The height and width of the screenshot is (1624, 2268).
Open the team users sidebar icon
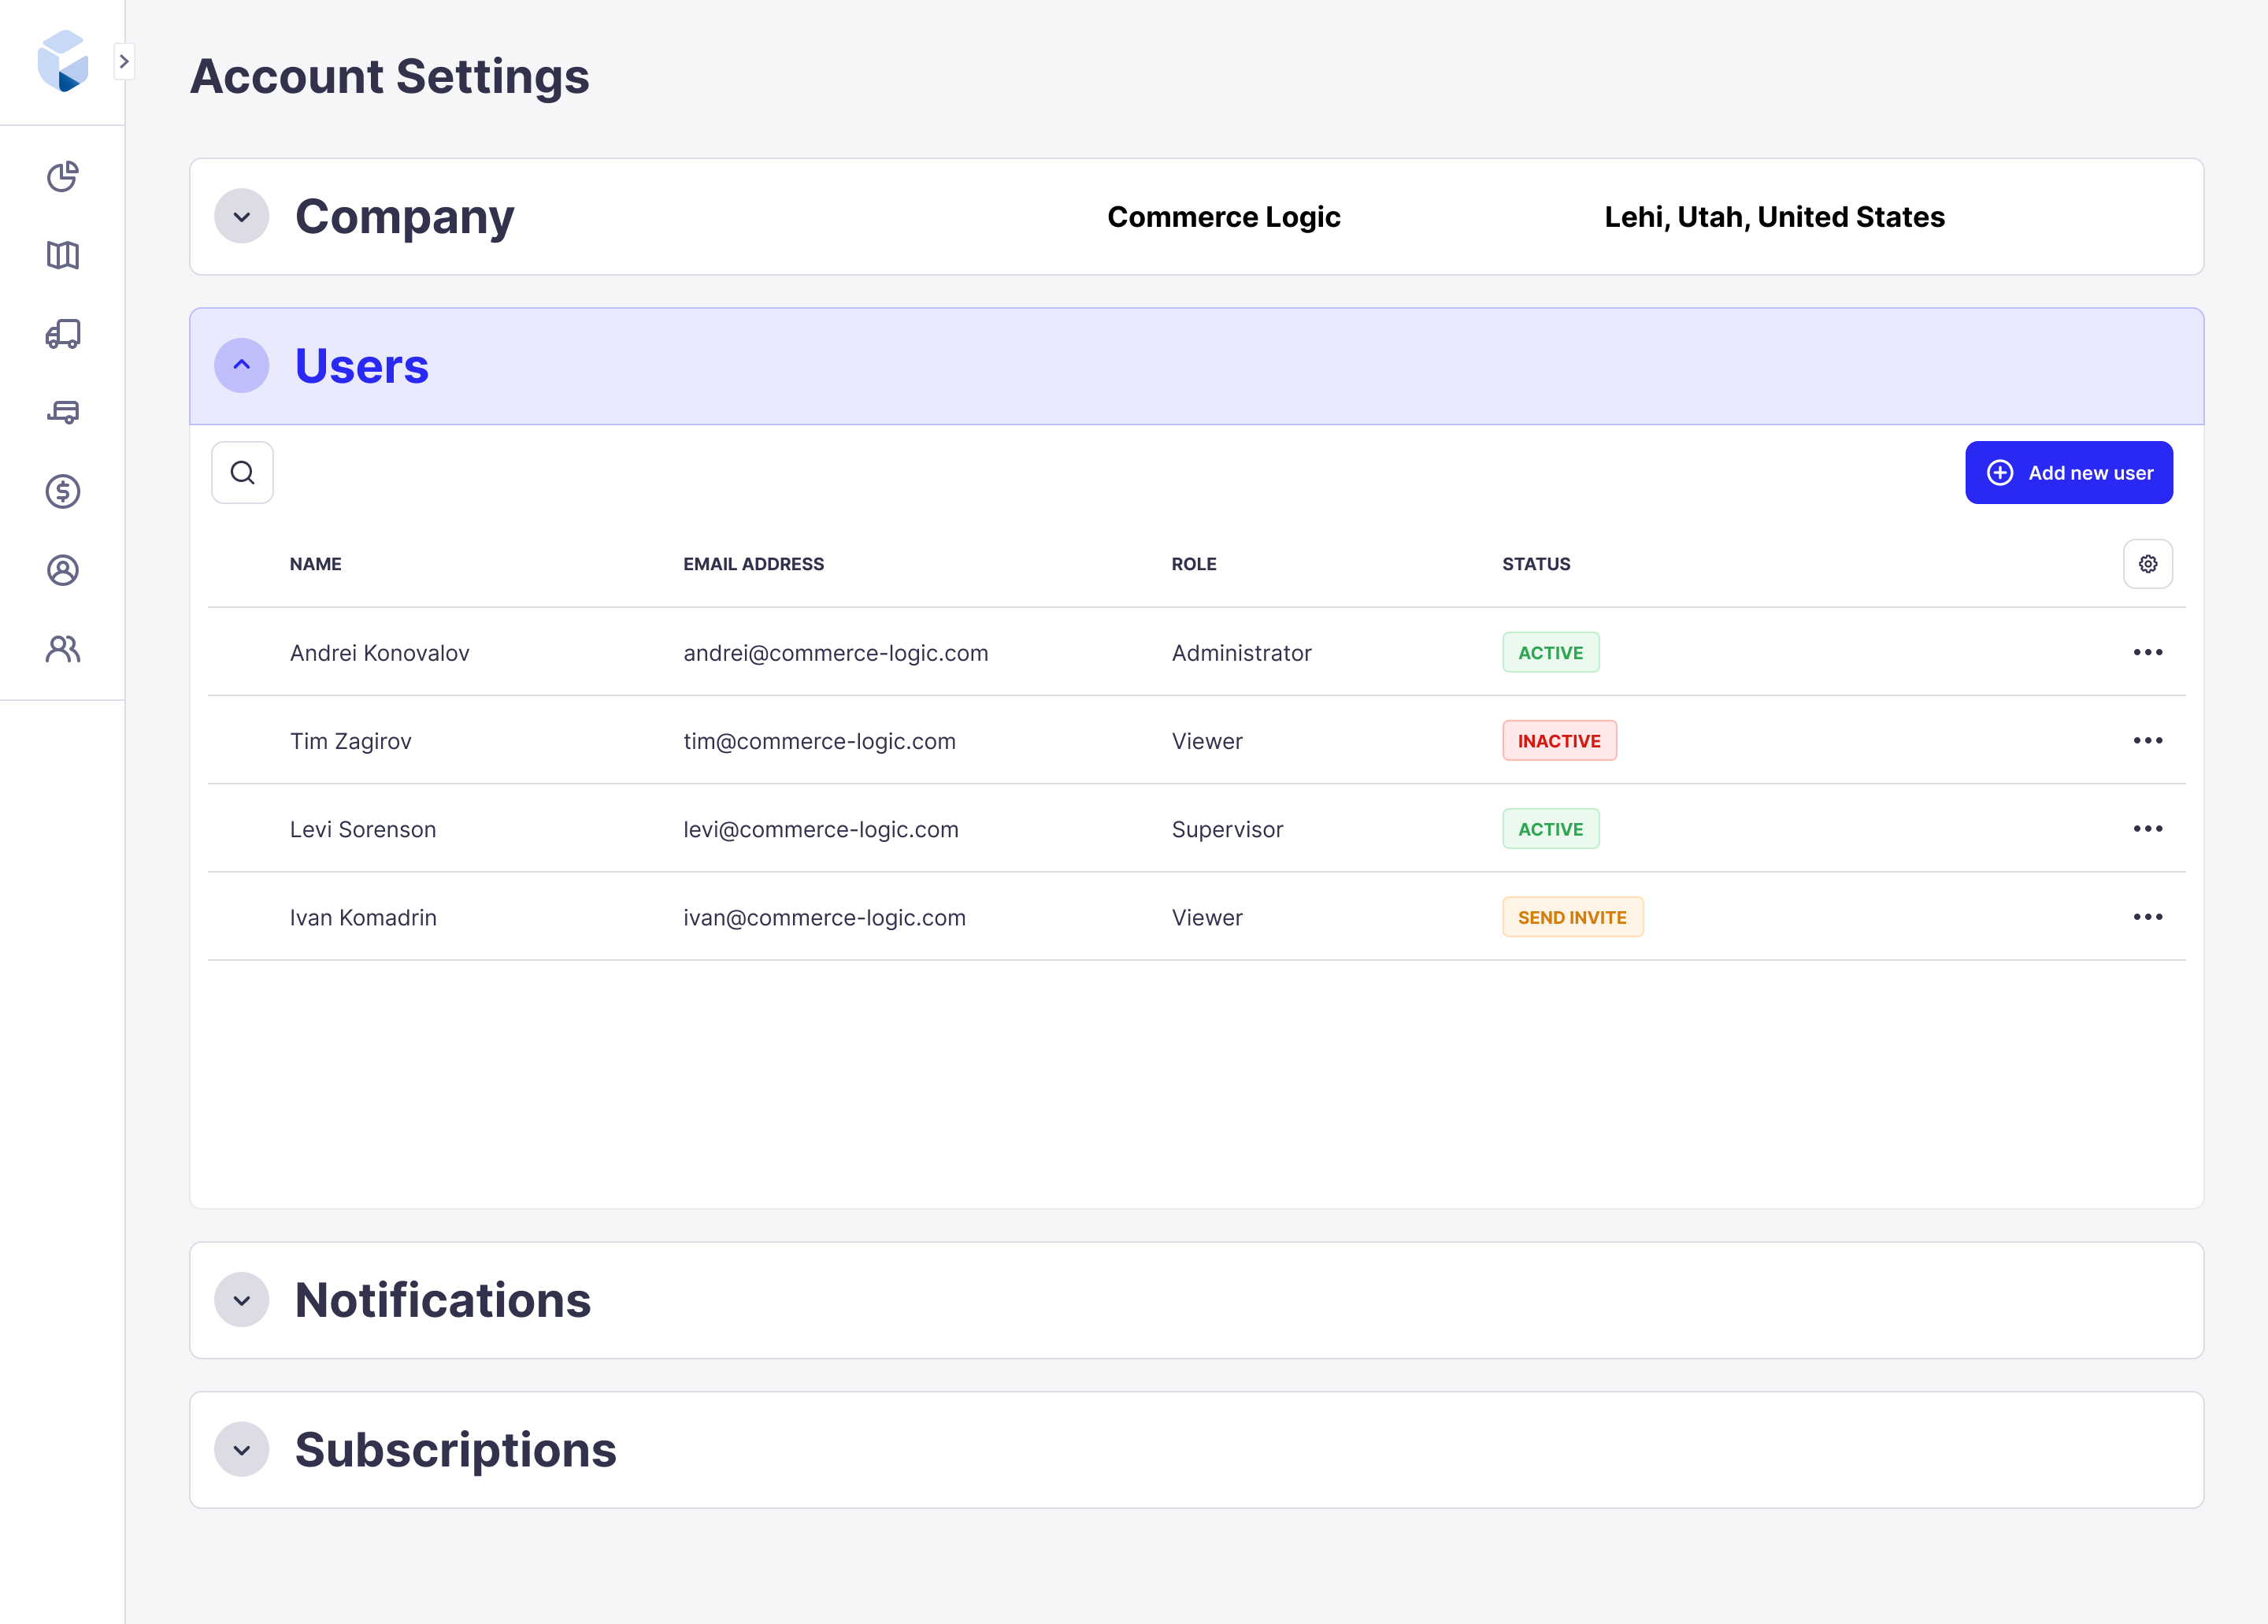pos(63,650)
